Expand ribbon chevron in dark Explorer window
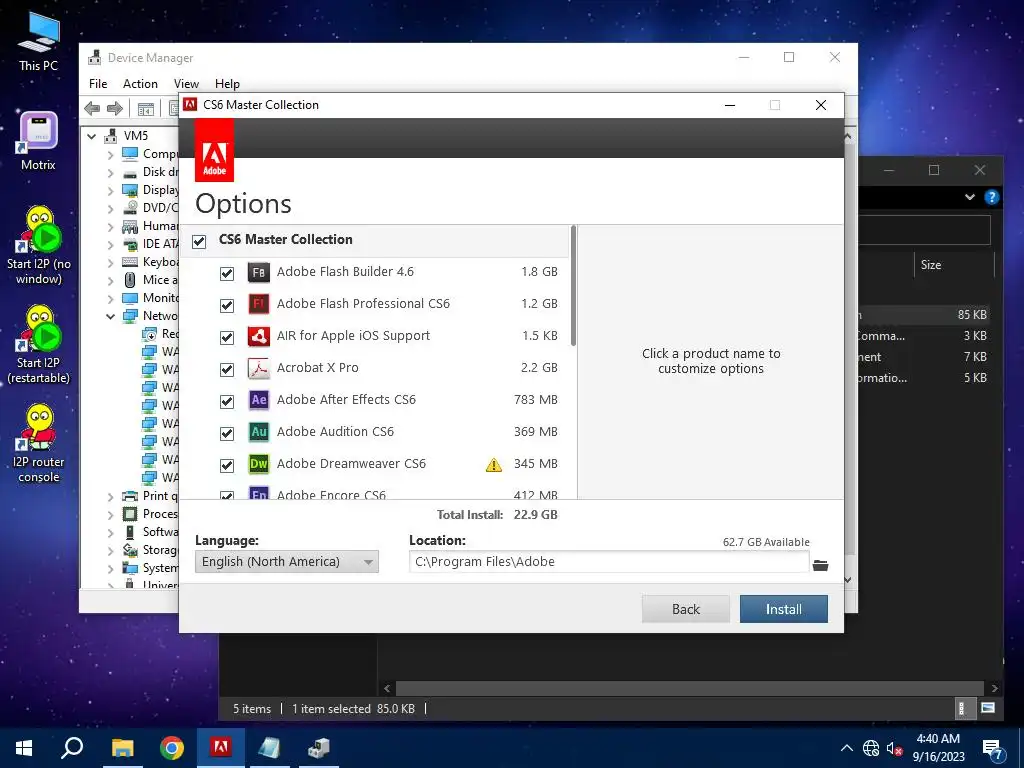 (970, 197)
